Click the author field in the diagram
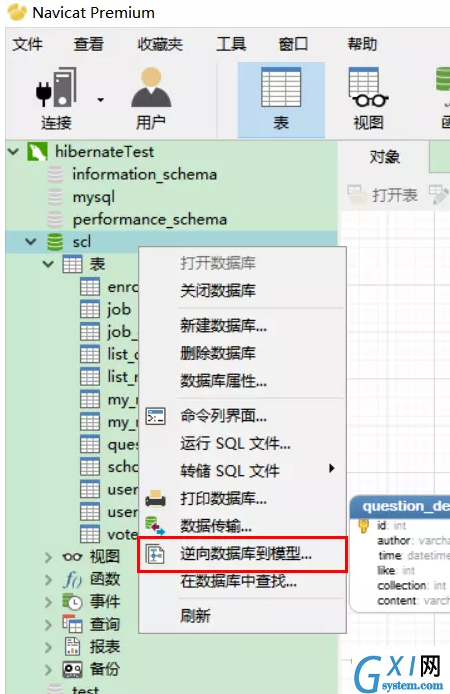Screen dimensions: 450x694 click(413, 540)
